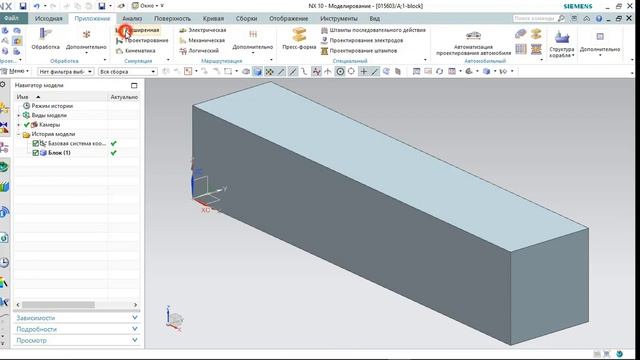Select the Блок (1) feature label
This screenshot has width=640, height=360.
point(59,153)
